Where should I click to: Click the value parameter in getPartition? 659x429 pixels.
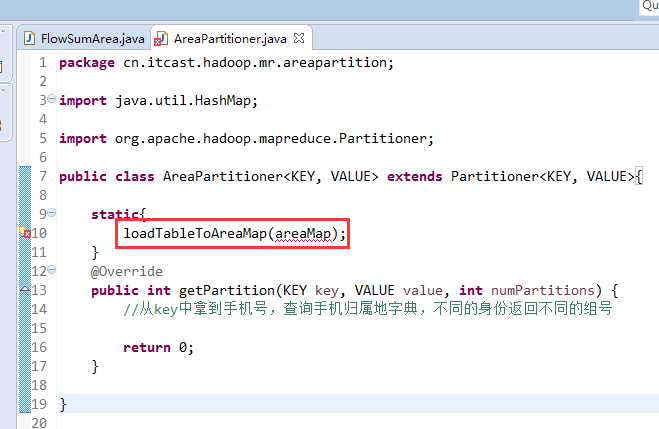(422, 291)
